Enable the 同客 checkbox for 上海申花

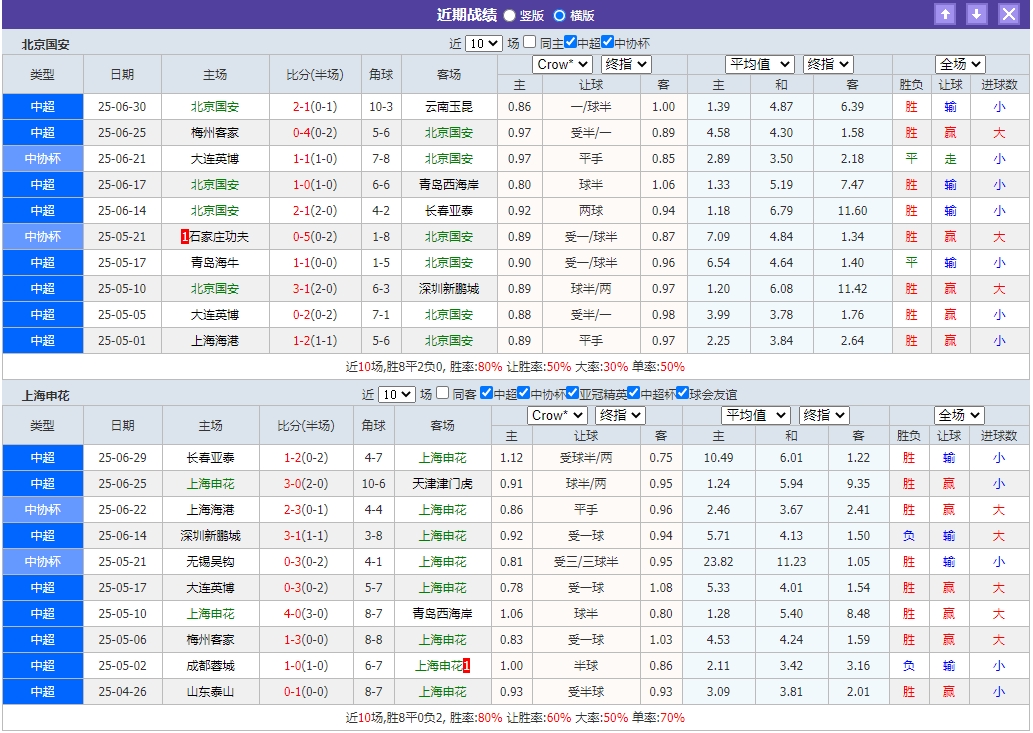(x=440, y=395)
